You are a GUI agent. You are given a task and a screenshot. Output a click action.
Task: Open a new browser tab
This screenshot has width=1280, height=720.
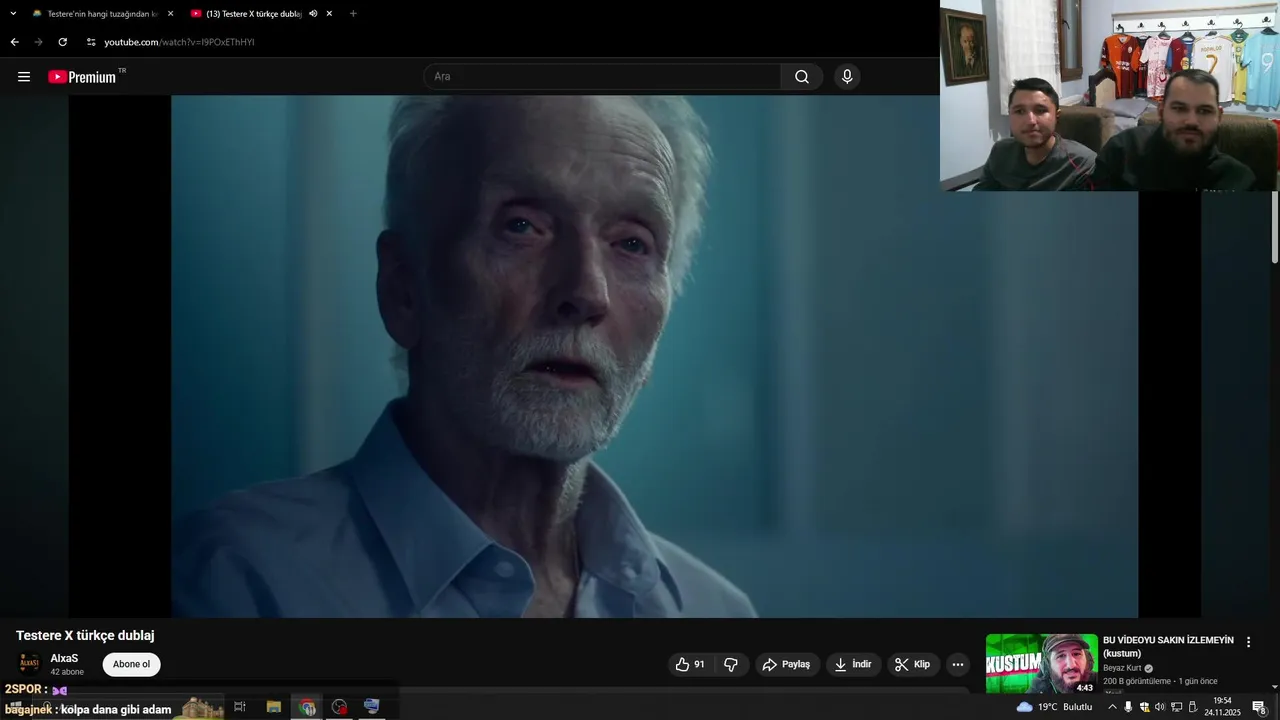coord(353,14)
